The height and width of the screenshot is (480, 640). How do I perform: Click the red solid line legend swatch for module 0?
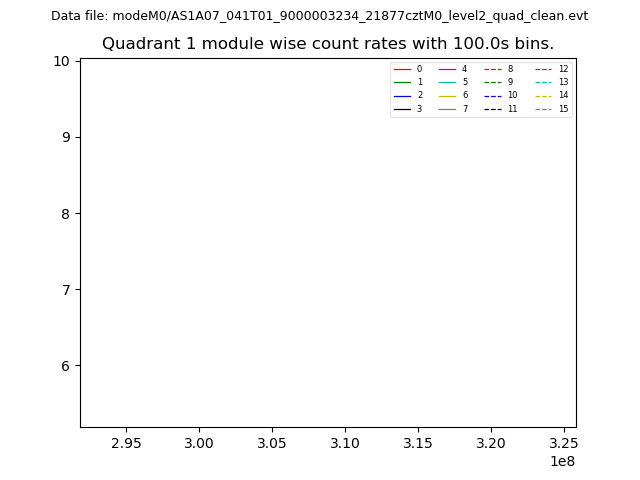(402, 69)
